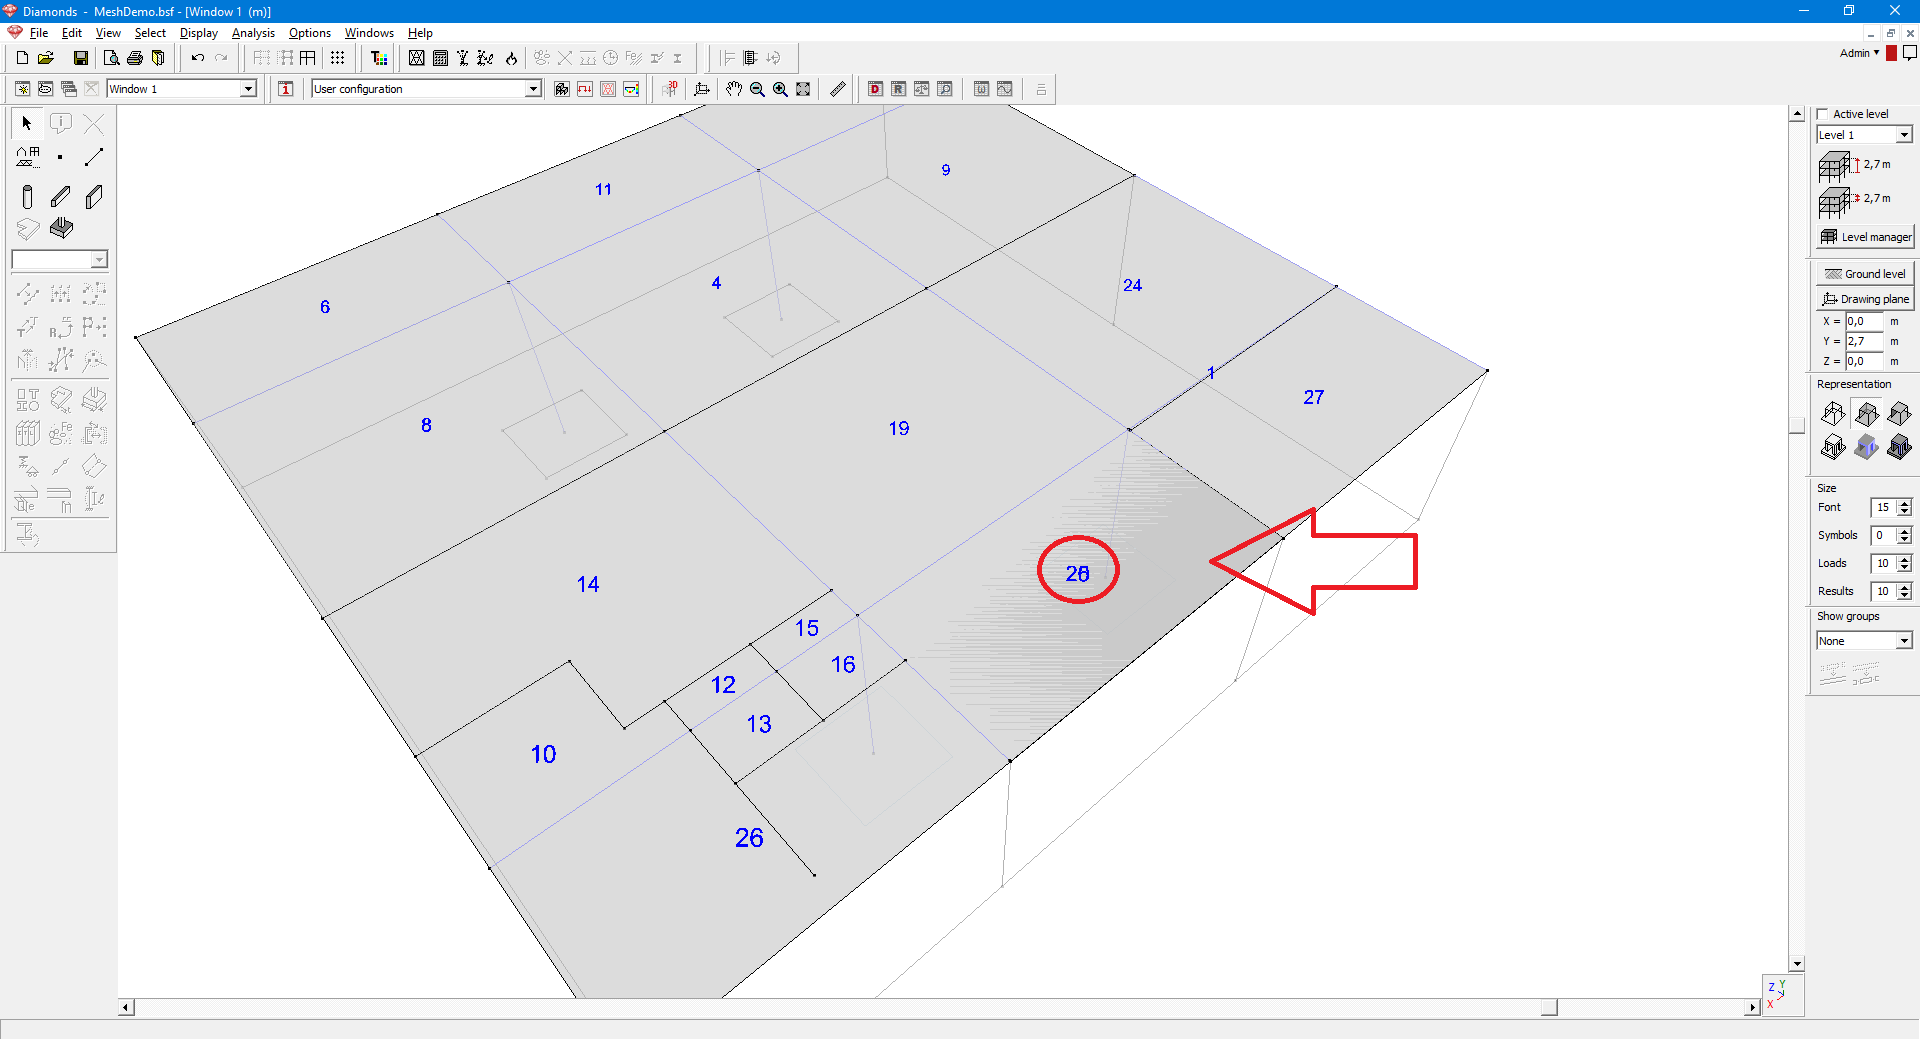
Task: Select wireframe representation icon
Action: click(1833, 413)
